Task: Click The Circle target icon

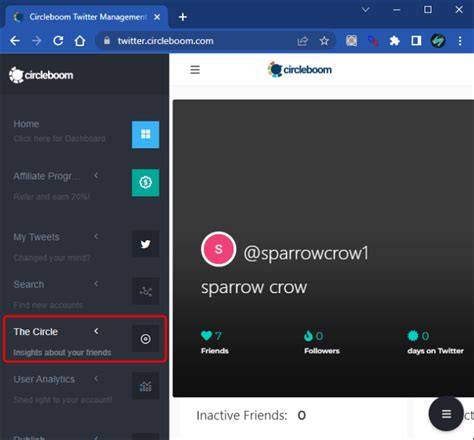Action: click(x=145, y=339)
